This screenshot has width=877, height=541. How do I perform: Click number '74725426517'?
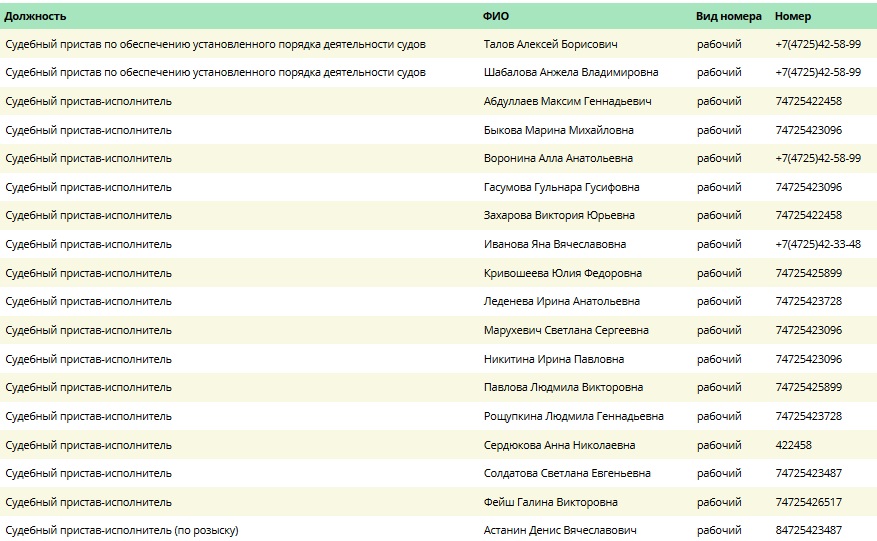(809, 503)
